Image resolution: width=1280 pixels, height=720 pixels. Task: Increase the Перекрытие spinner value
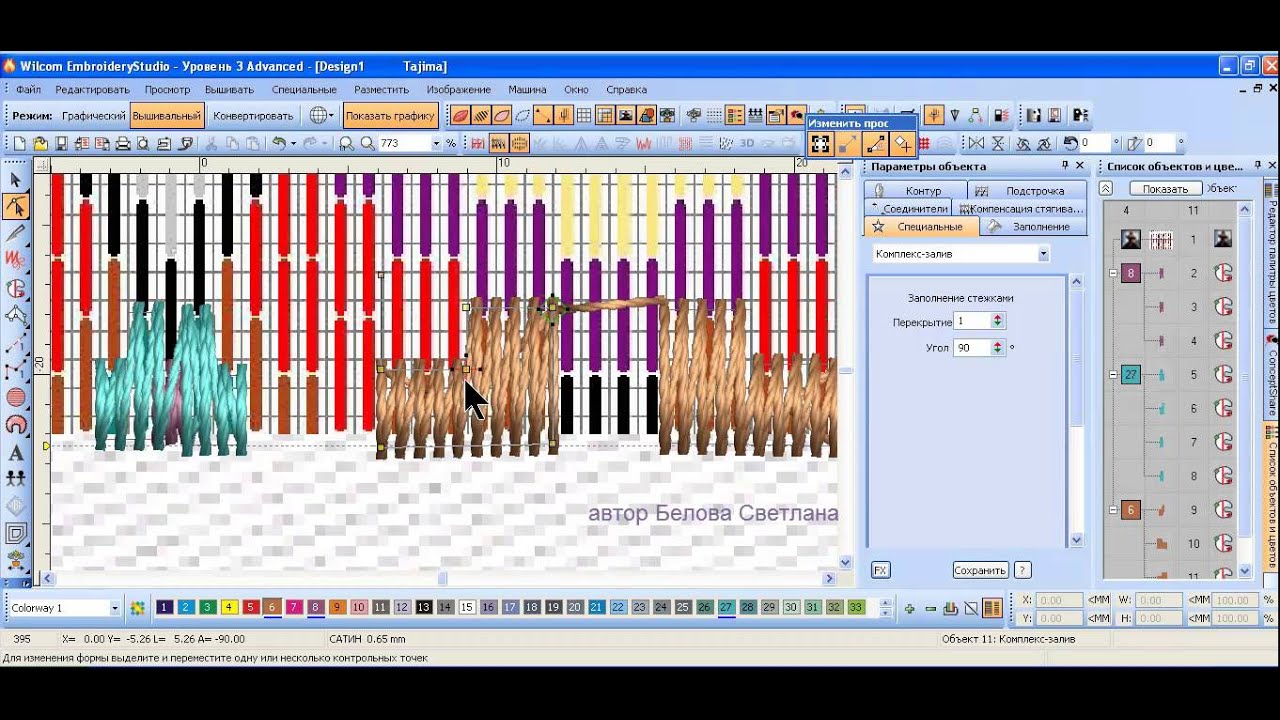pyautogui.click(x=997, y=318)
